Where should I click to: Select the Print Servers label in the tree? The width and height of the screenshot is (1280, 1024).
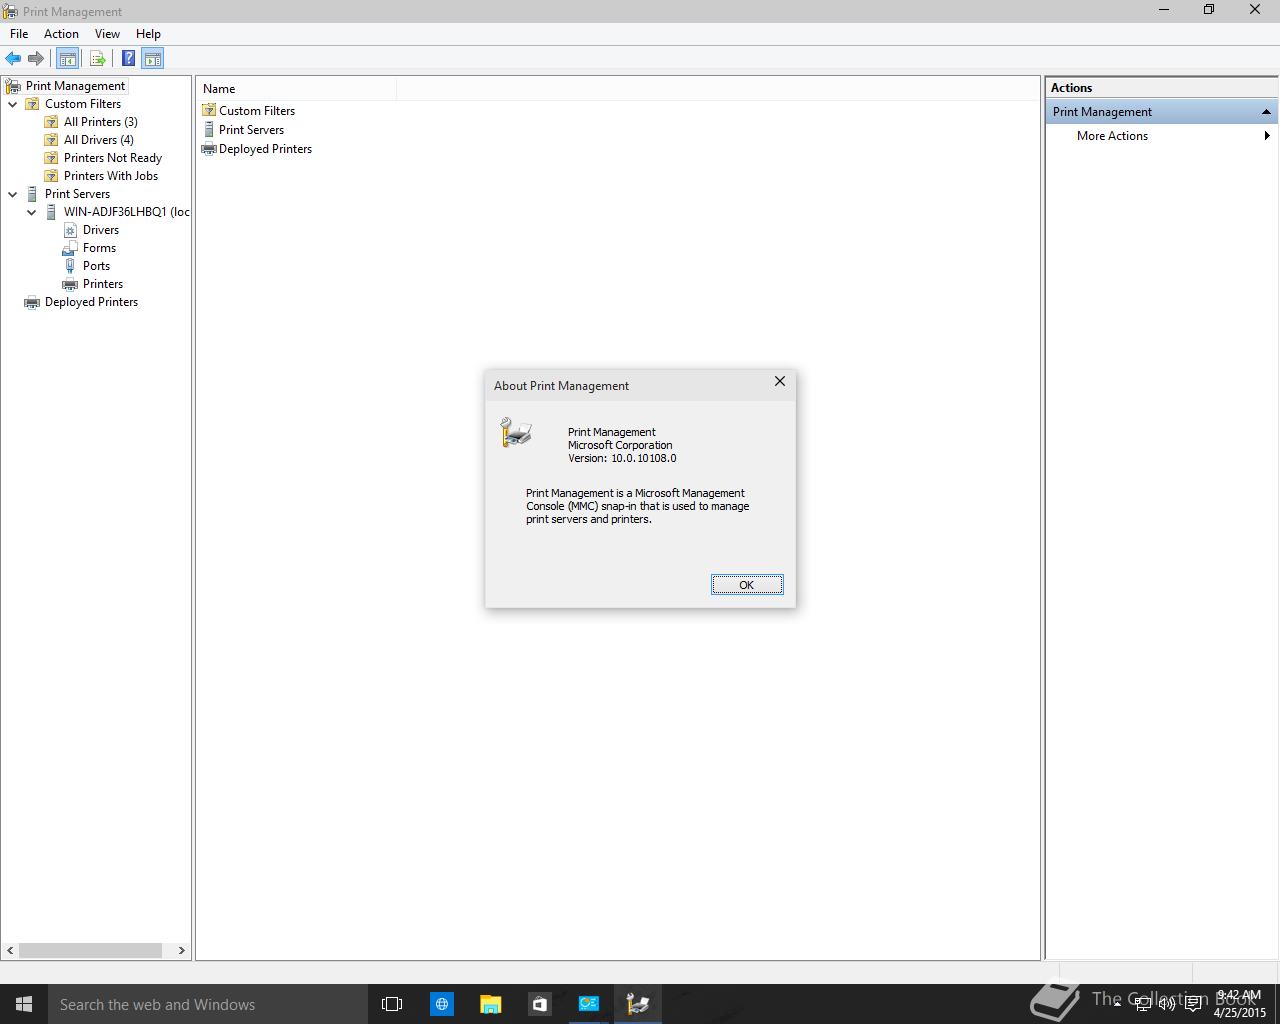point(77,194)
